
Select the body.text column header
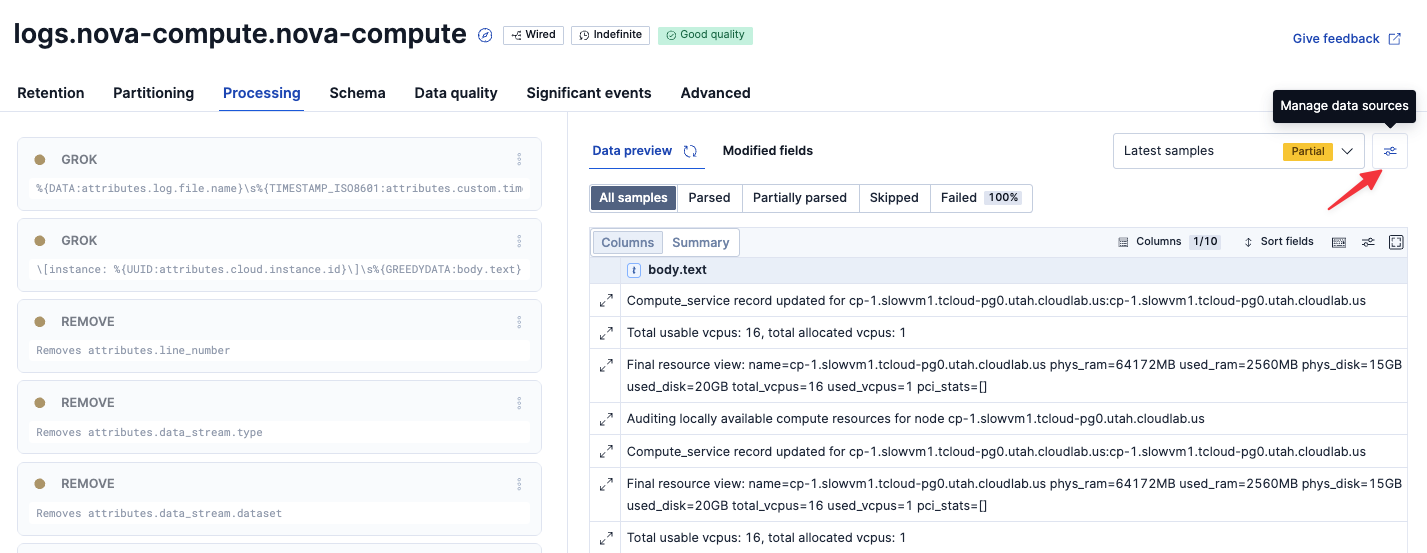coord(677,270)
